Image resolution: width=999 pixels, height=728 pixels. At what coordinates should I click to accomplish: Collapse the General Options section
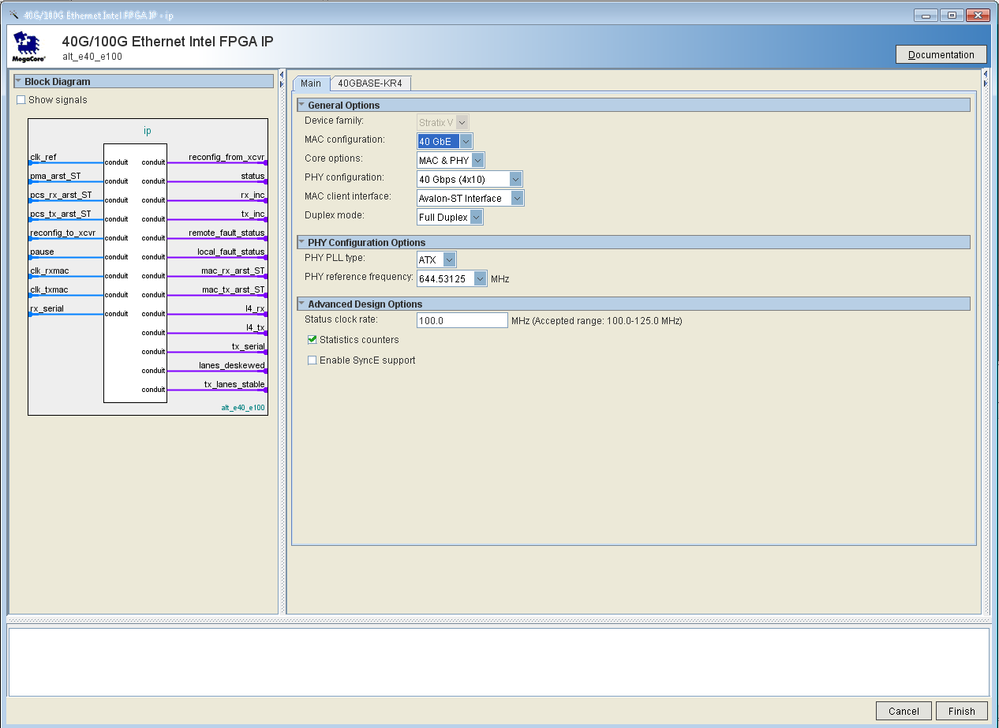(300, 105)
